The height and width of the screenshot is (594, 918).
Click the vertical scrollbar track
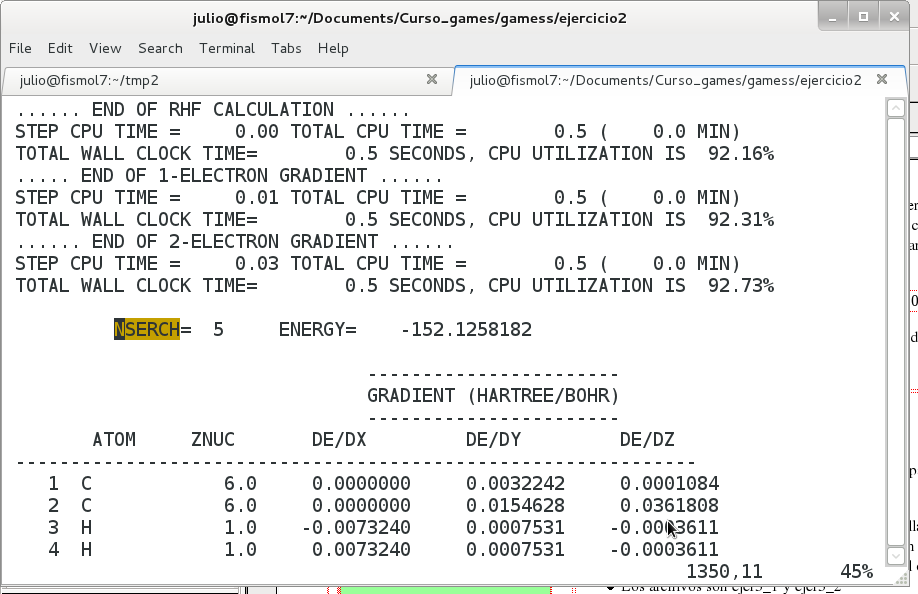click(897, 330)
